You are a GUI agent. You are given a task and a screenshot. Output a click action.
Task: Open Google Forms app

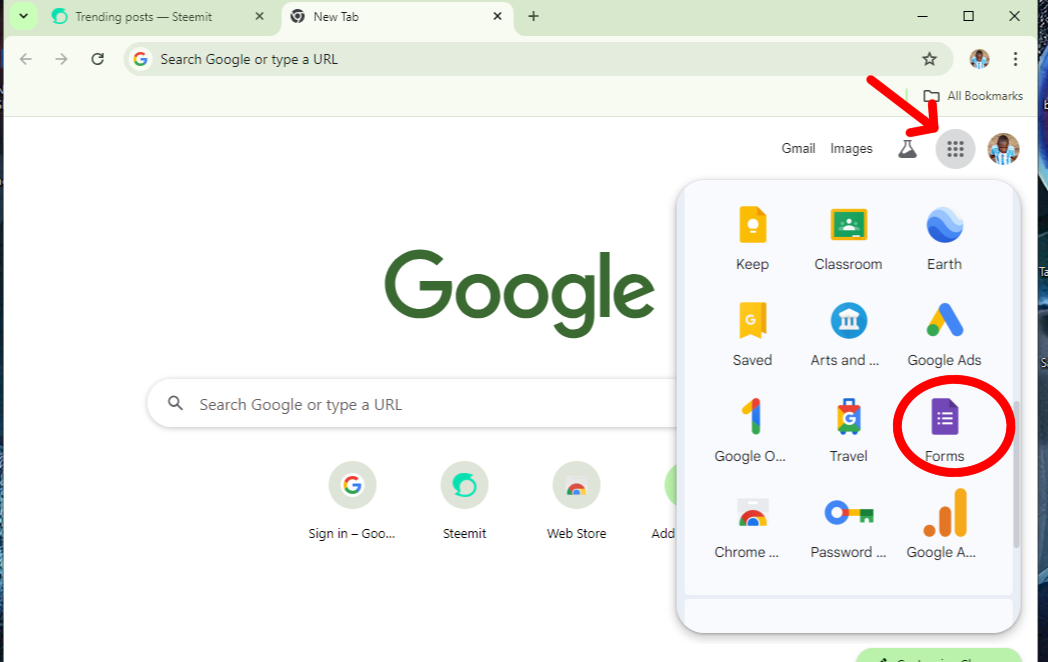click(x=944, y=430)
